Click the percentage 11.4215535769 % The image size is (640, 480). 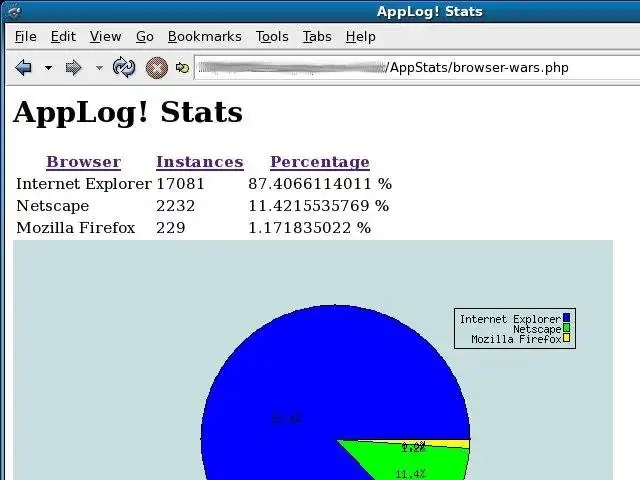(318, 206)
